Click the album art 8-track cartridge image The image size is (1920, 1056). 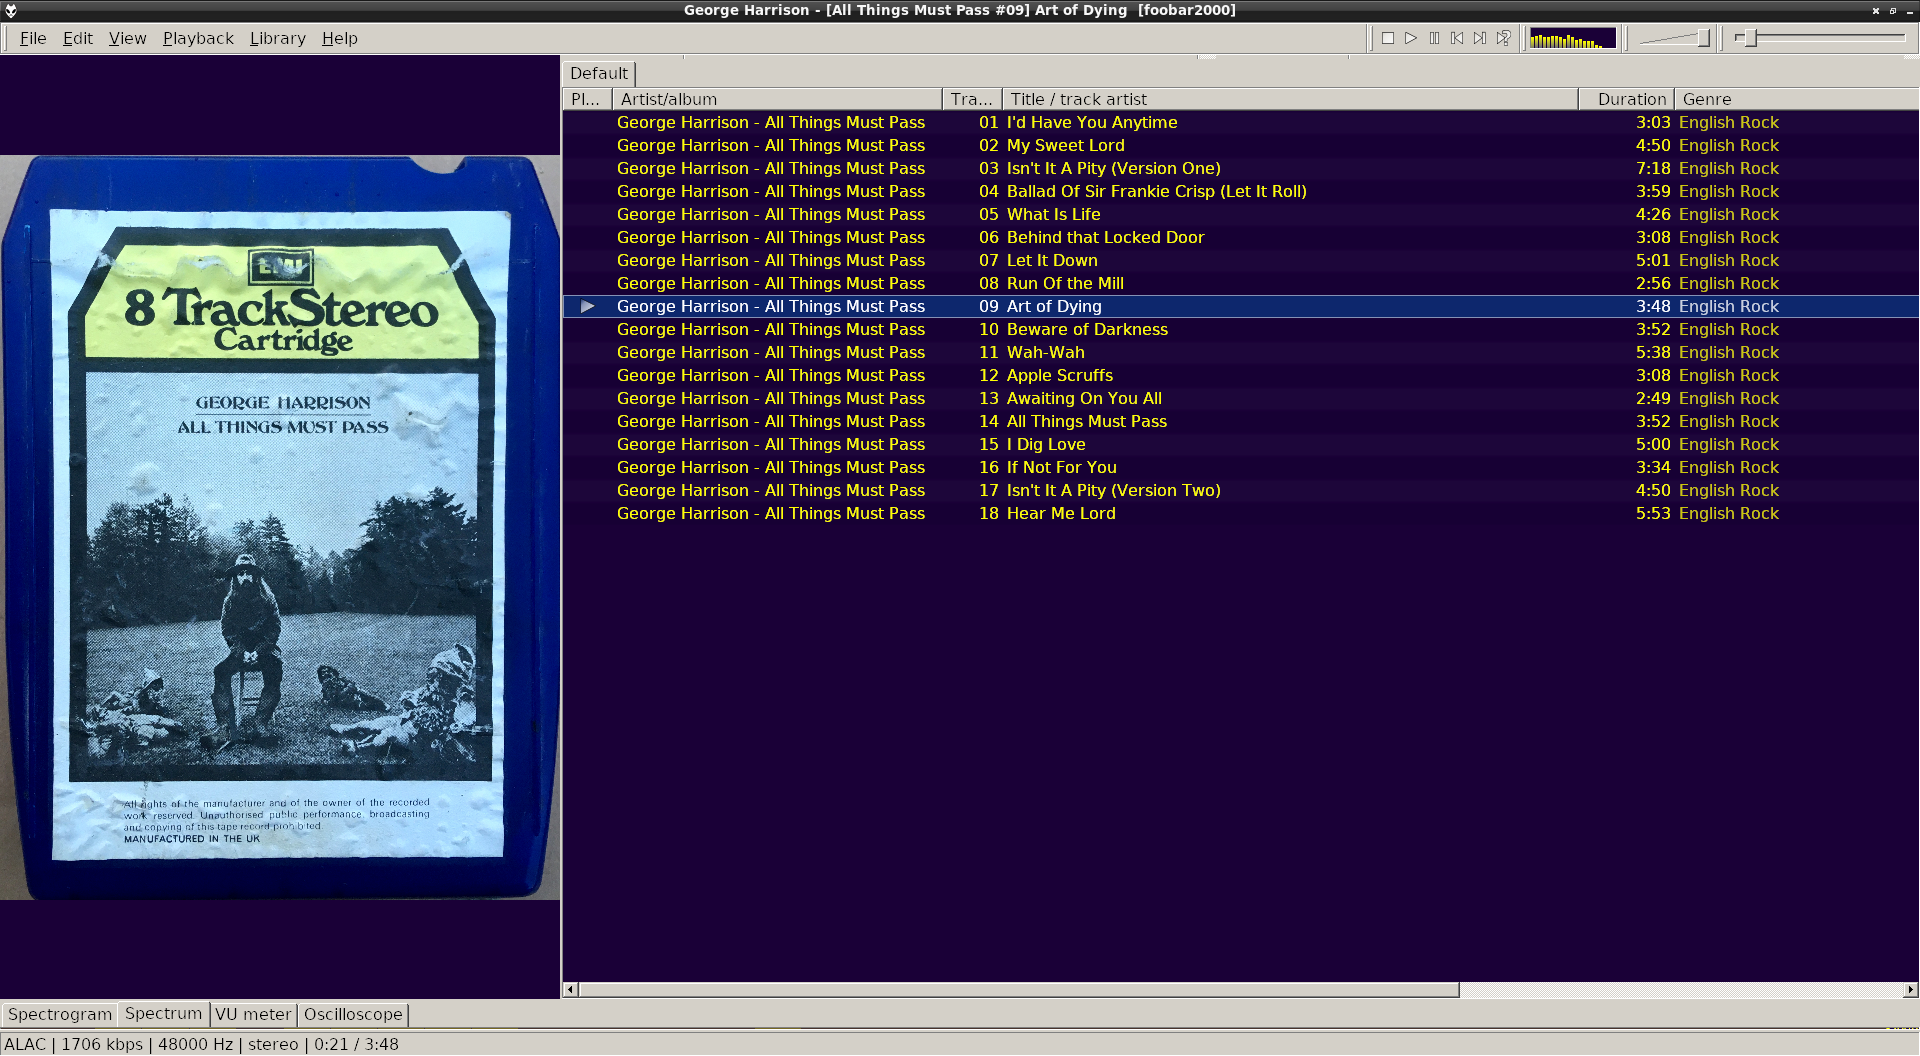280,527
